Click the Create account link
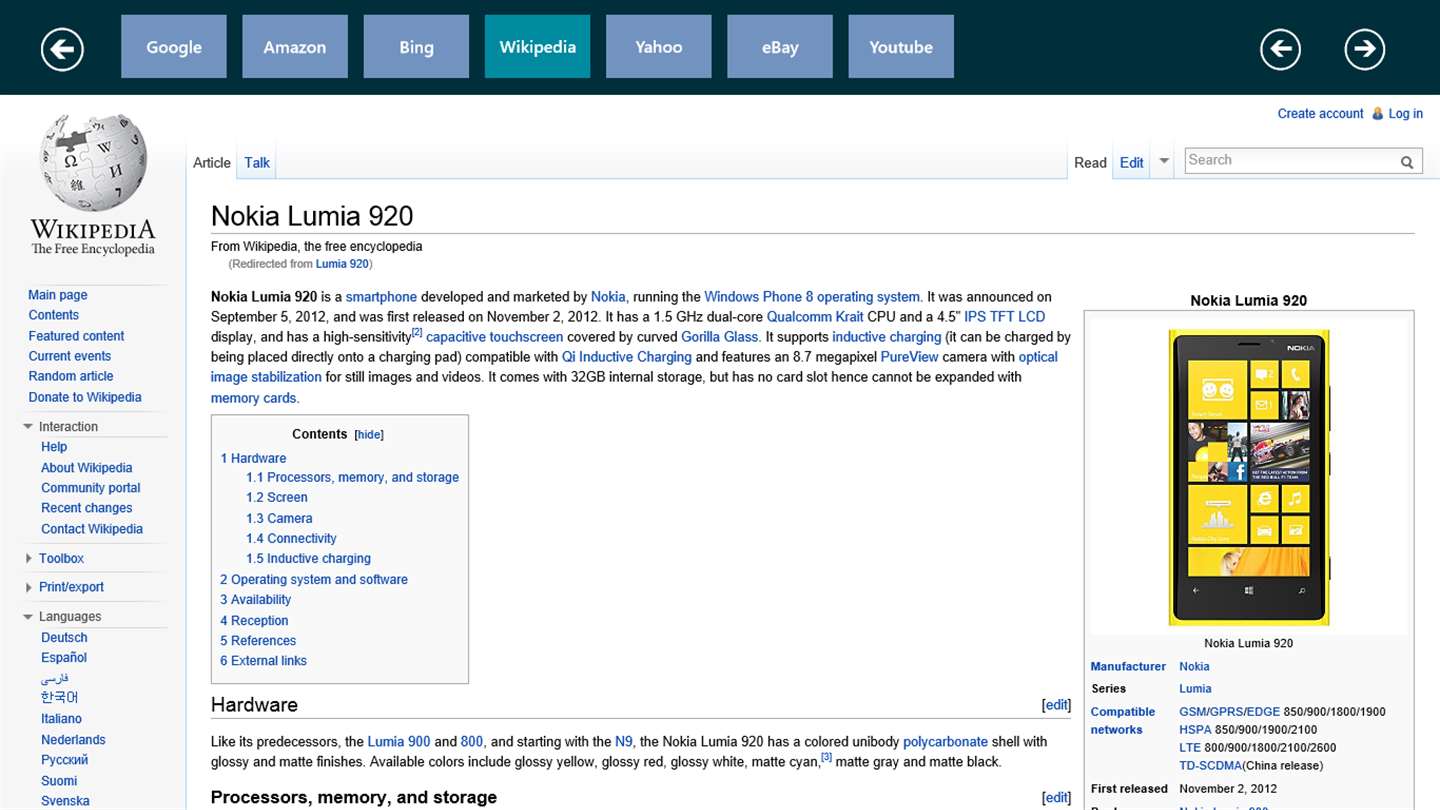This screenshot has width=1440, height=810. click(x=1320, y=114)
